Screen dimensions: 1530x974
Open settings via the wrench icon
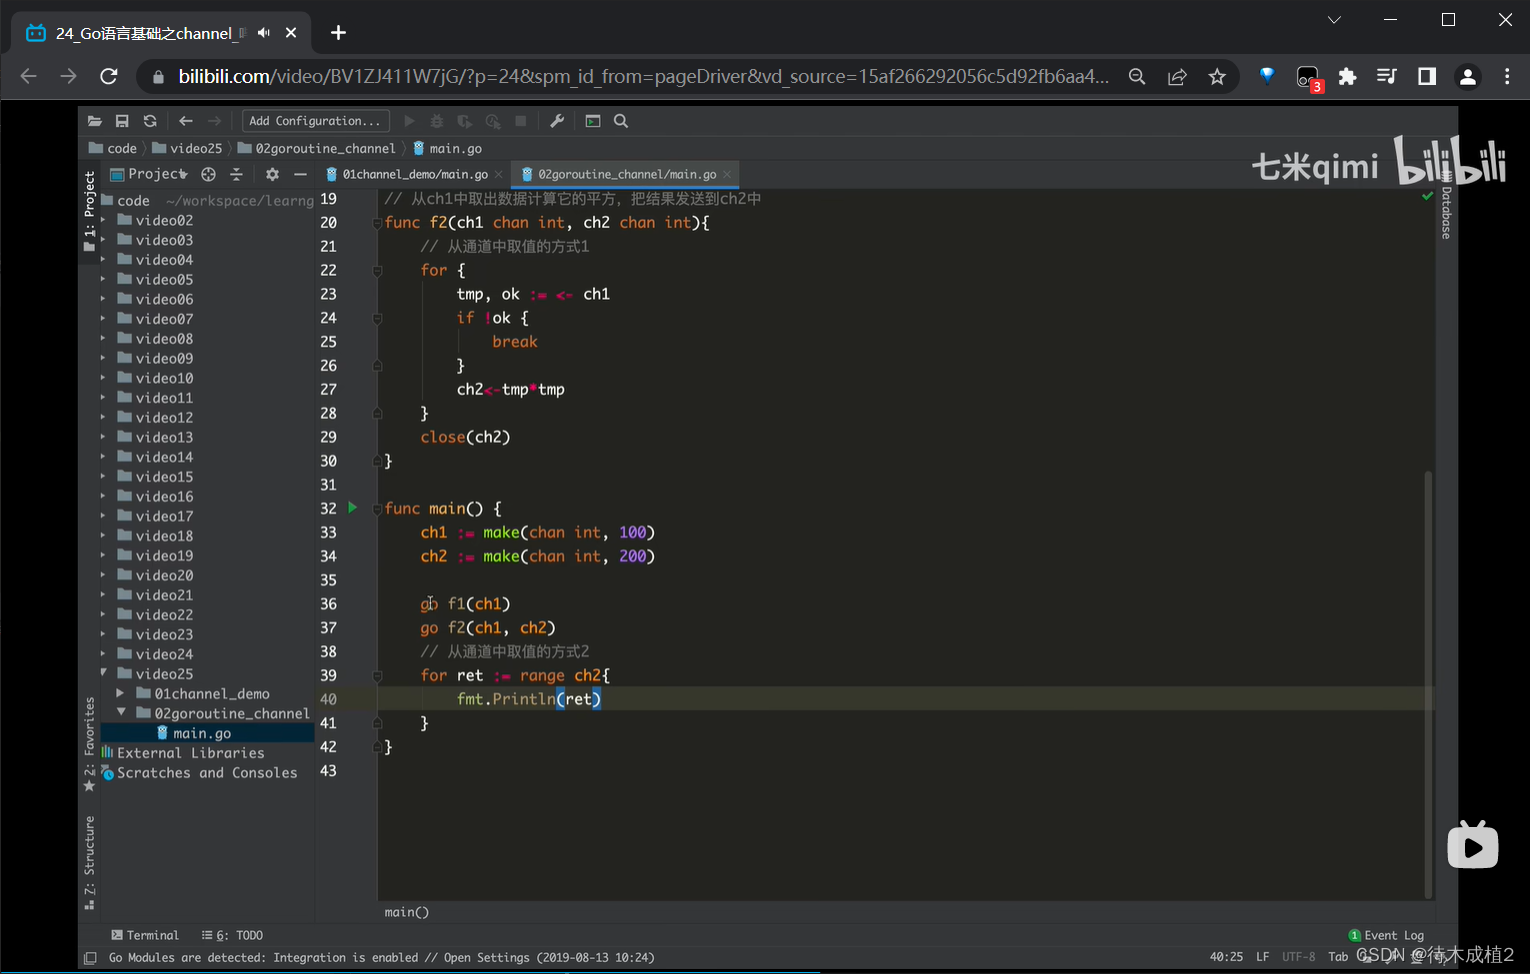[557, 121]
